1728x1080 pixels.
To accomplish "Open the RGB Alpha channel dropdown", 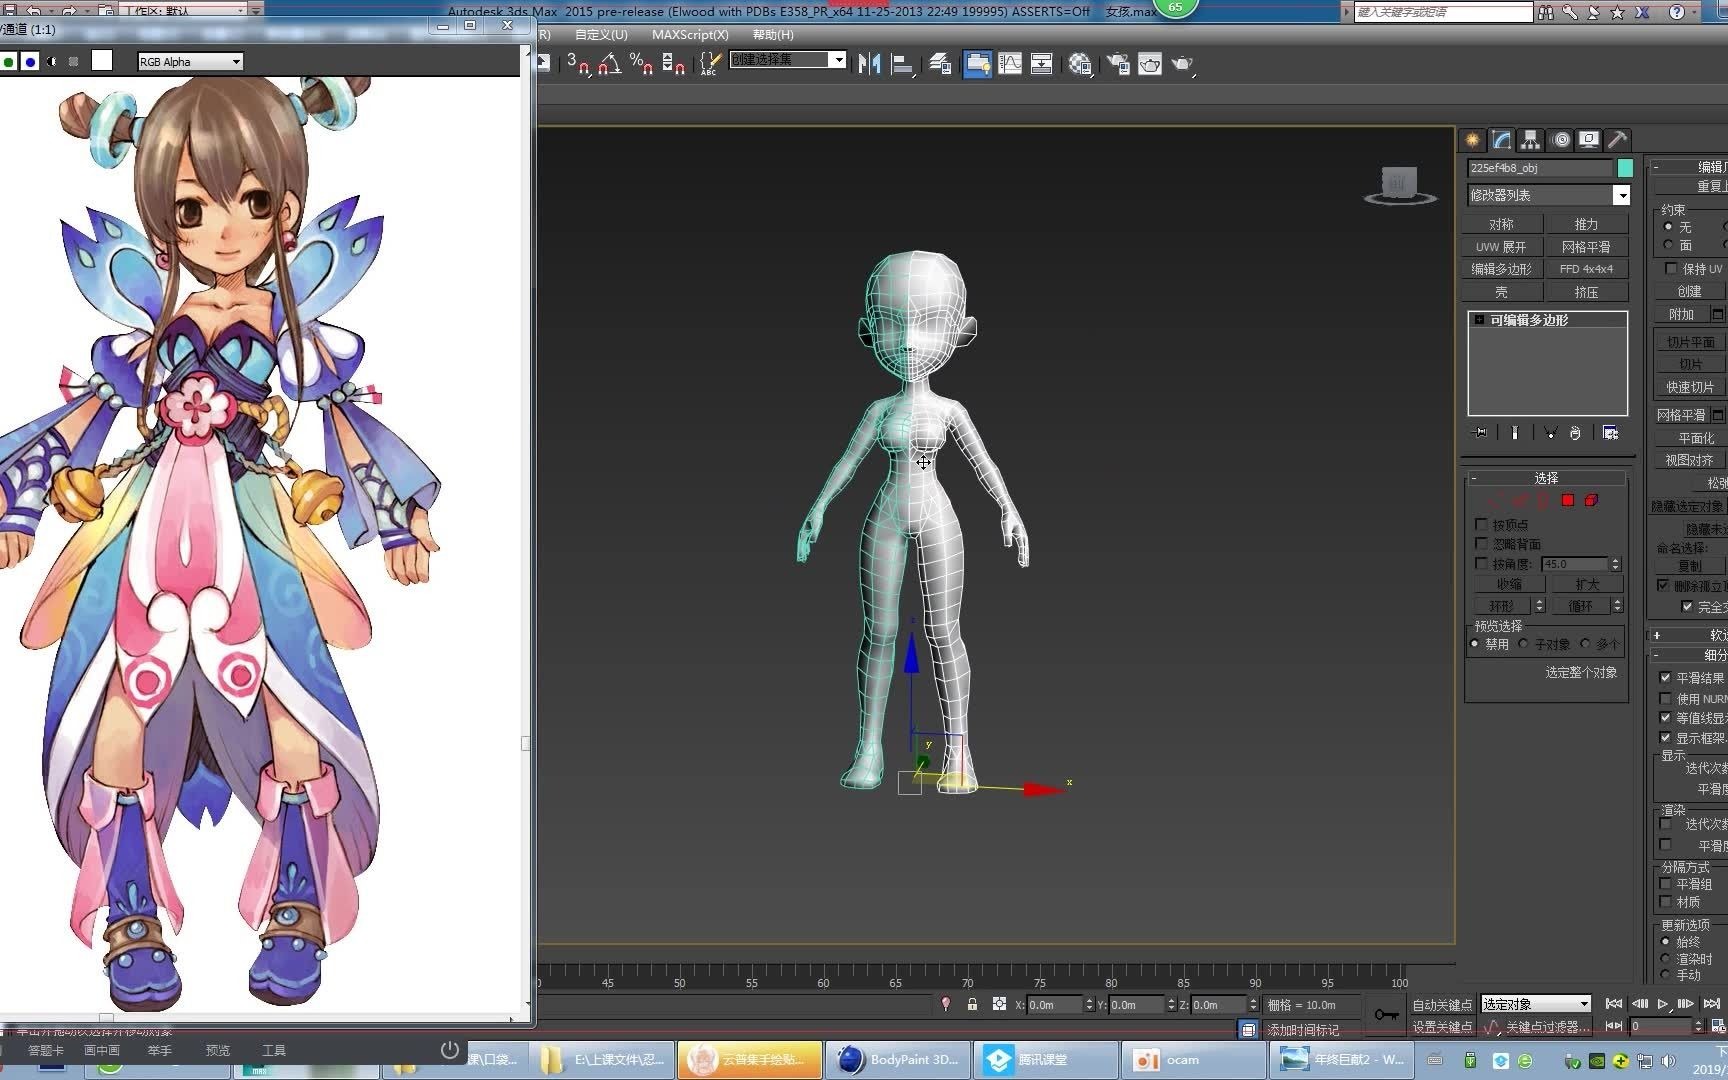I will [x=190, y=62].
